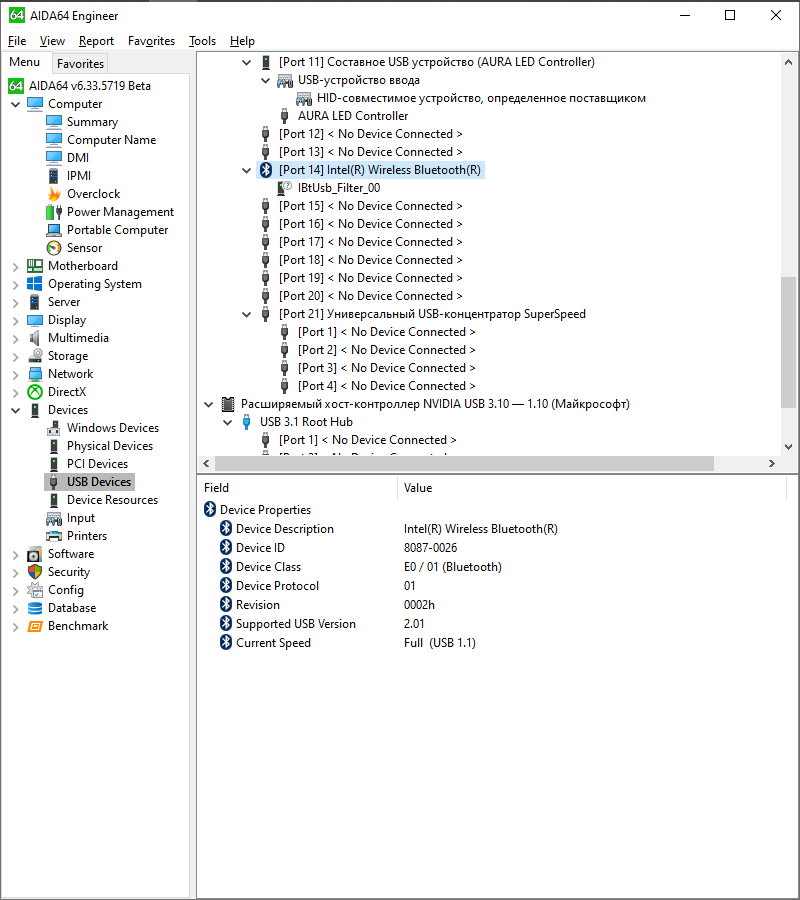Click the Storage disk icon
800x900 pixels.
pyautogui.click(x=35, y=356)
